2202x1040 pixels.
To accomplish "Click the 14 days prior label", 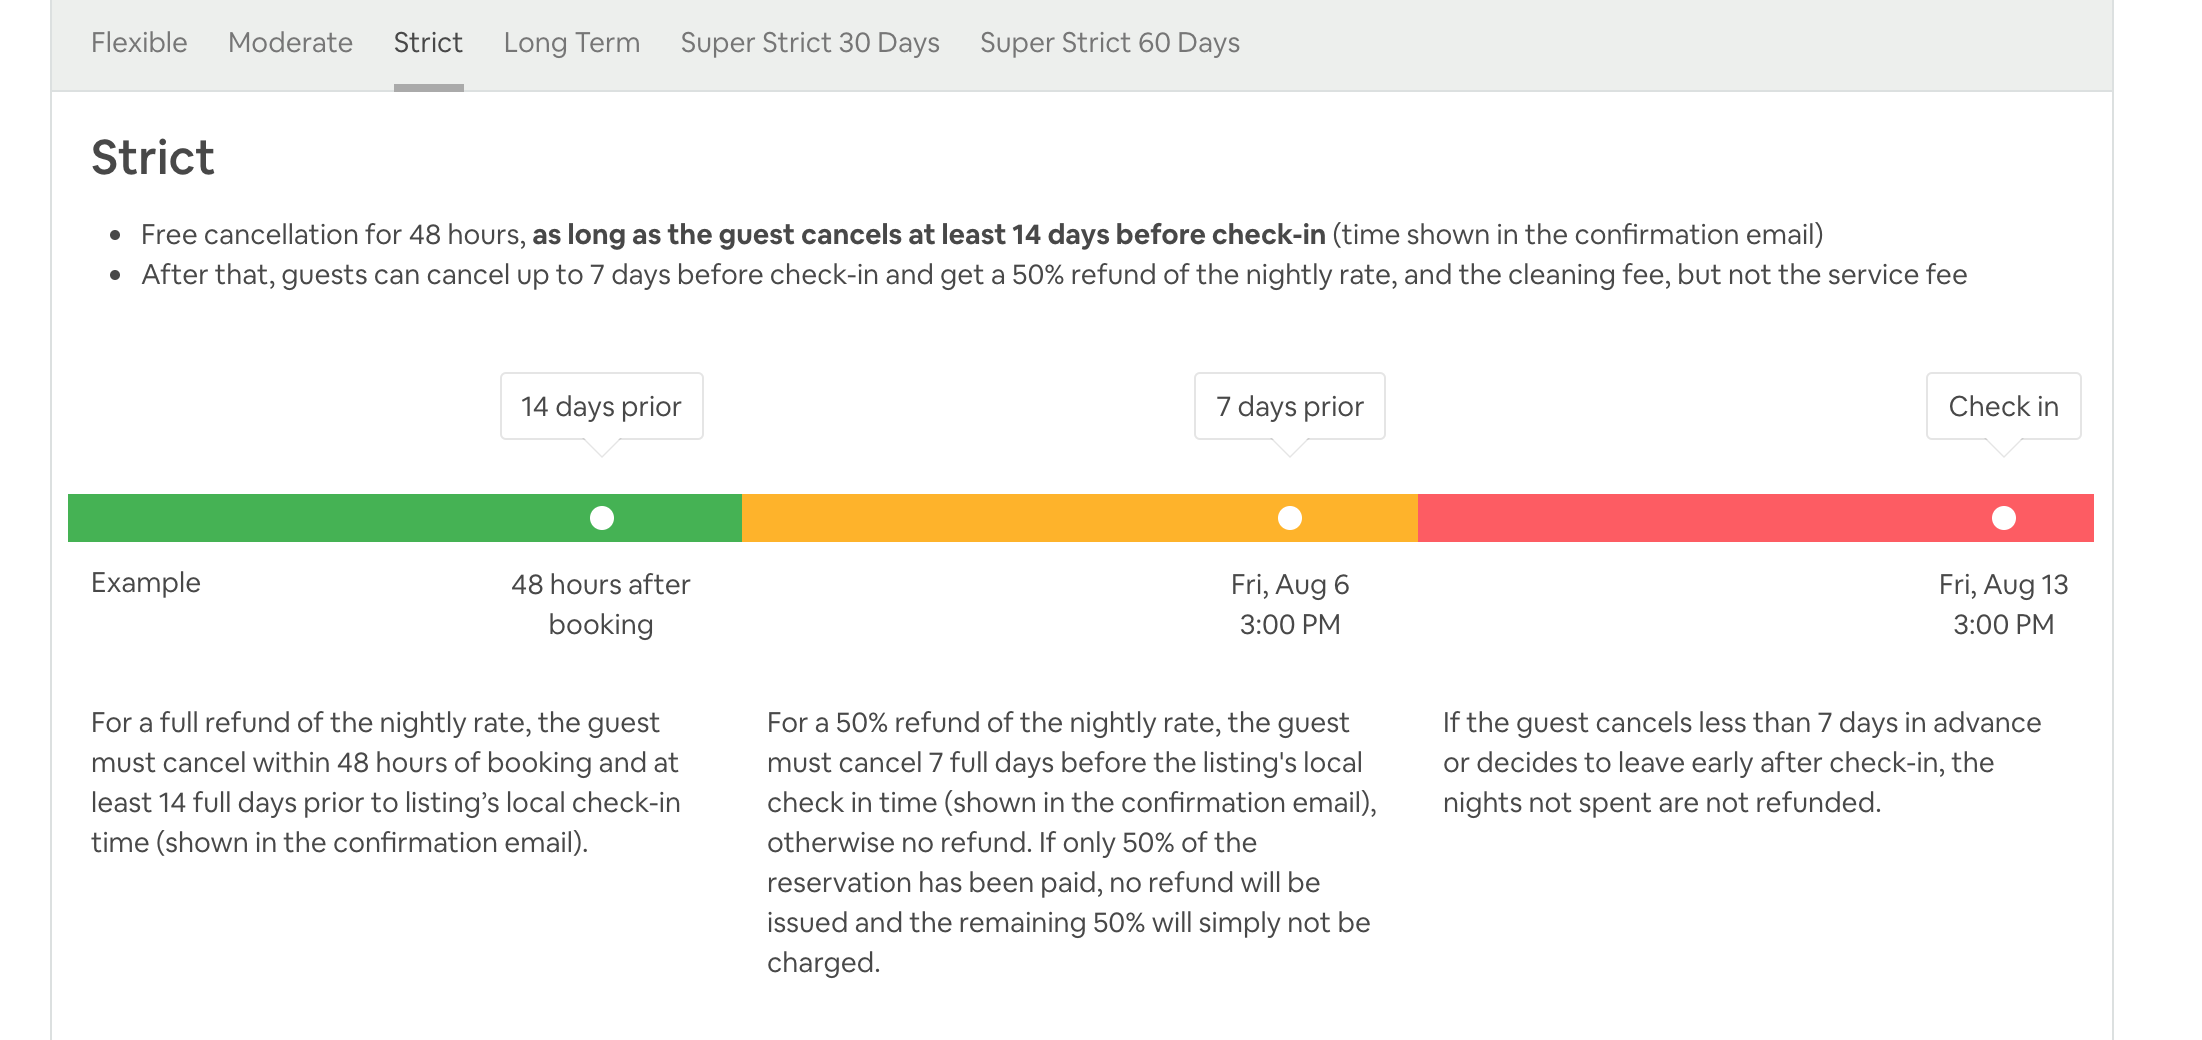I will (601, 407).
